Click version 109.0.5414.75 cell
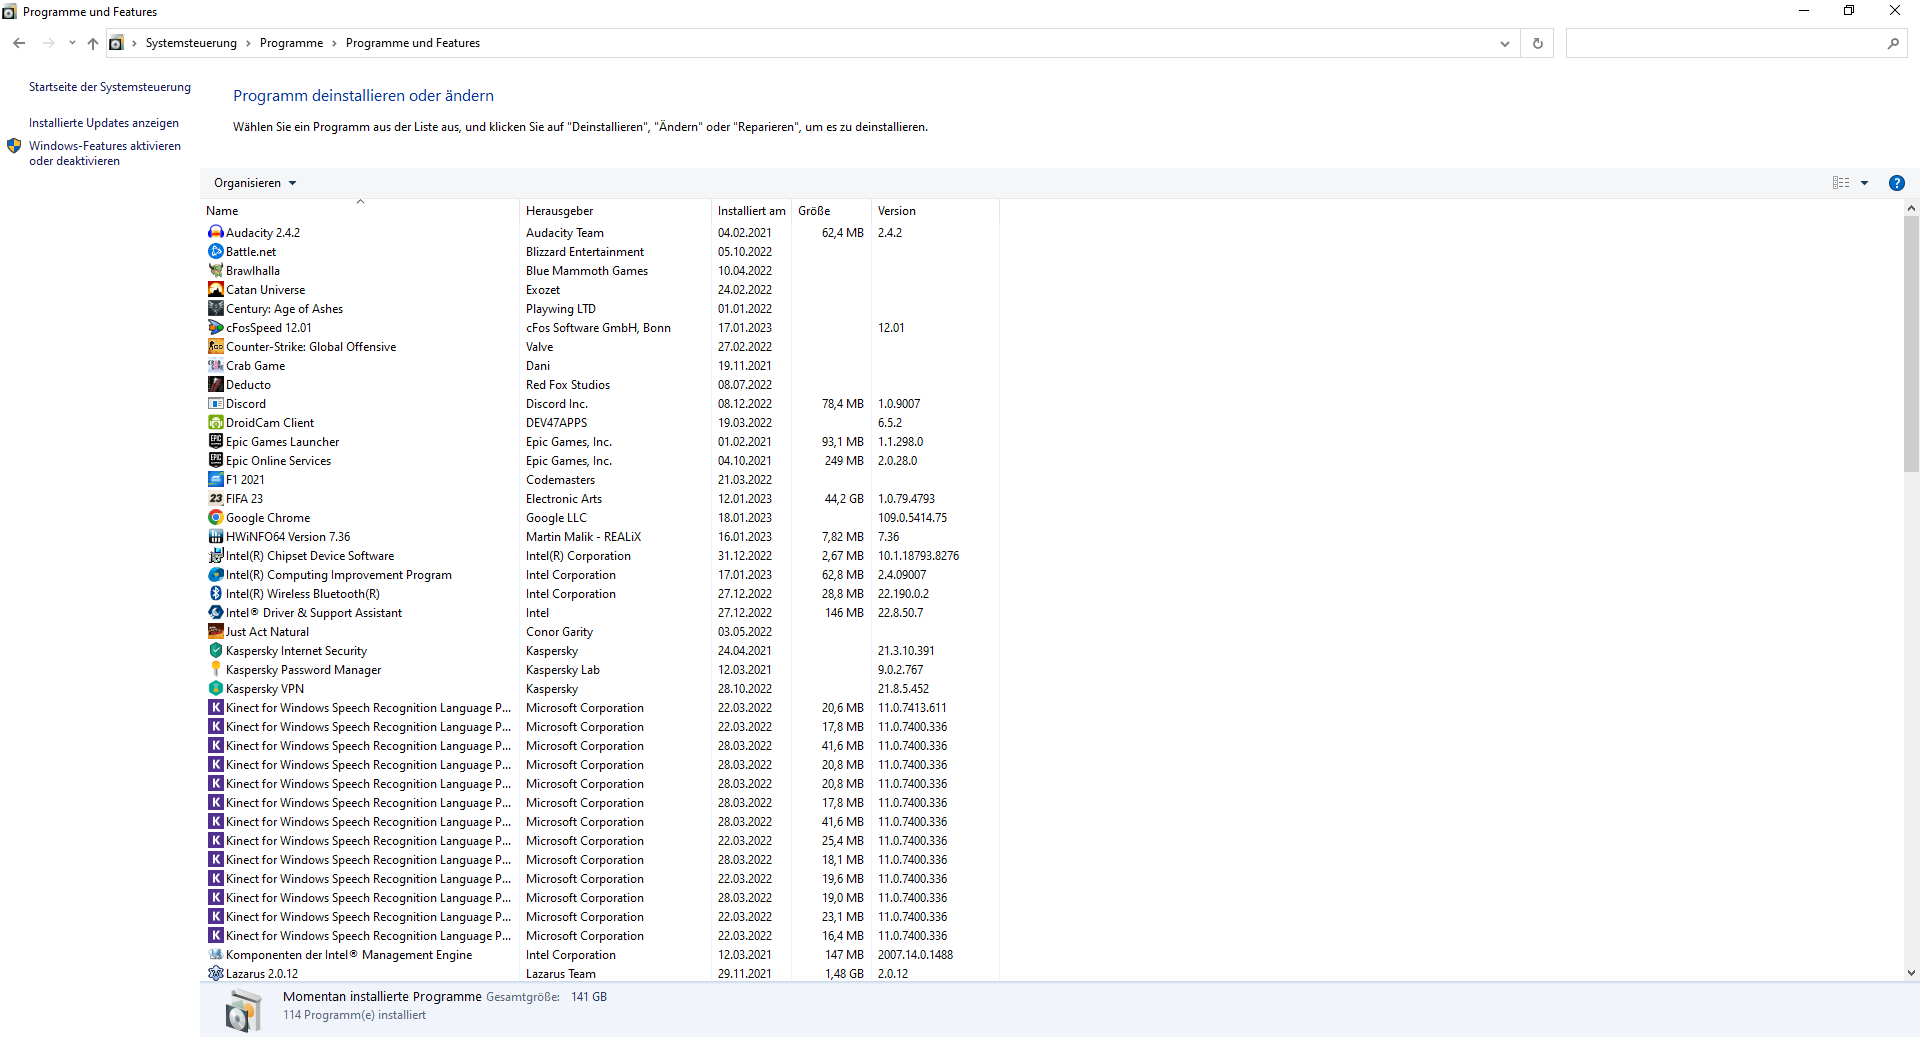This screenshot has width=1920, height=1037. pos(912,518)
